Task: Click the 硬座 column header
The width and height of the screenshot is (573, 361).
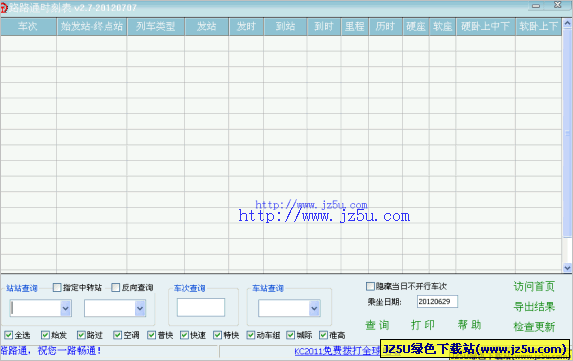Action: pyautogui.click(x=416, y=26)
